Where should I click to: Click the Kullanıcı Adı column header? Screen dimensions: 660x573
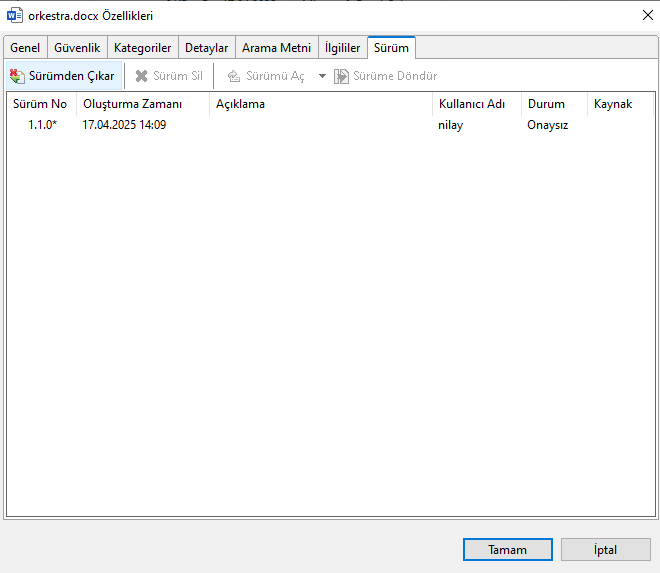tap(471, 104)
